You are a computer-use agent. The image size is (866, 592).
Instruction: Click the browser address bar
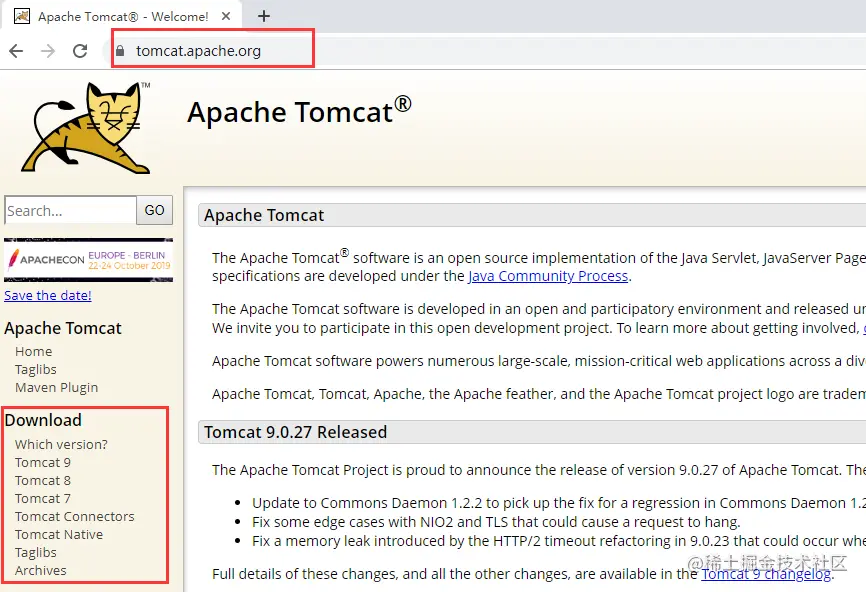212,47
